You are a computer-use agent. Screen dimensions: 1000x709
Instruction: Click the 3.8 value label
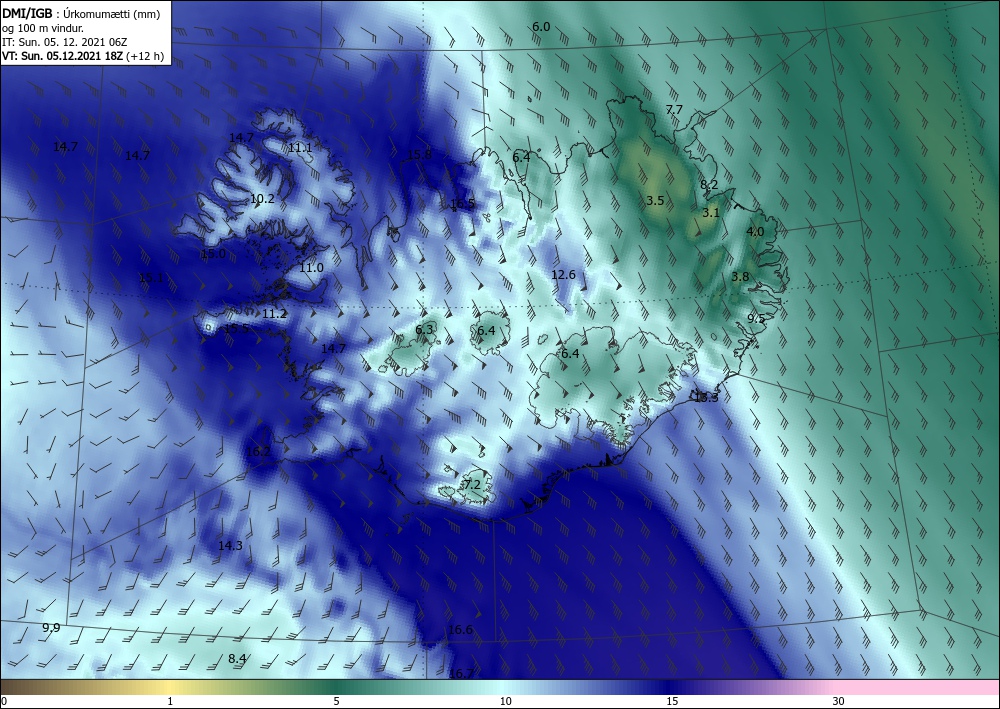(x=740, y=277)
